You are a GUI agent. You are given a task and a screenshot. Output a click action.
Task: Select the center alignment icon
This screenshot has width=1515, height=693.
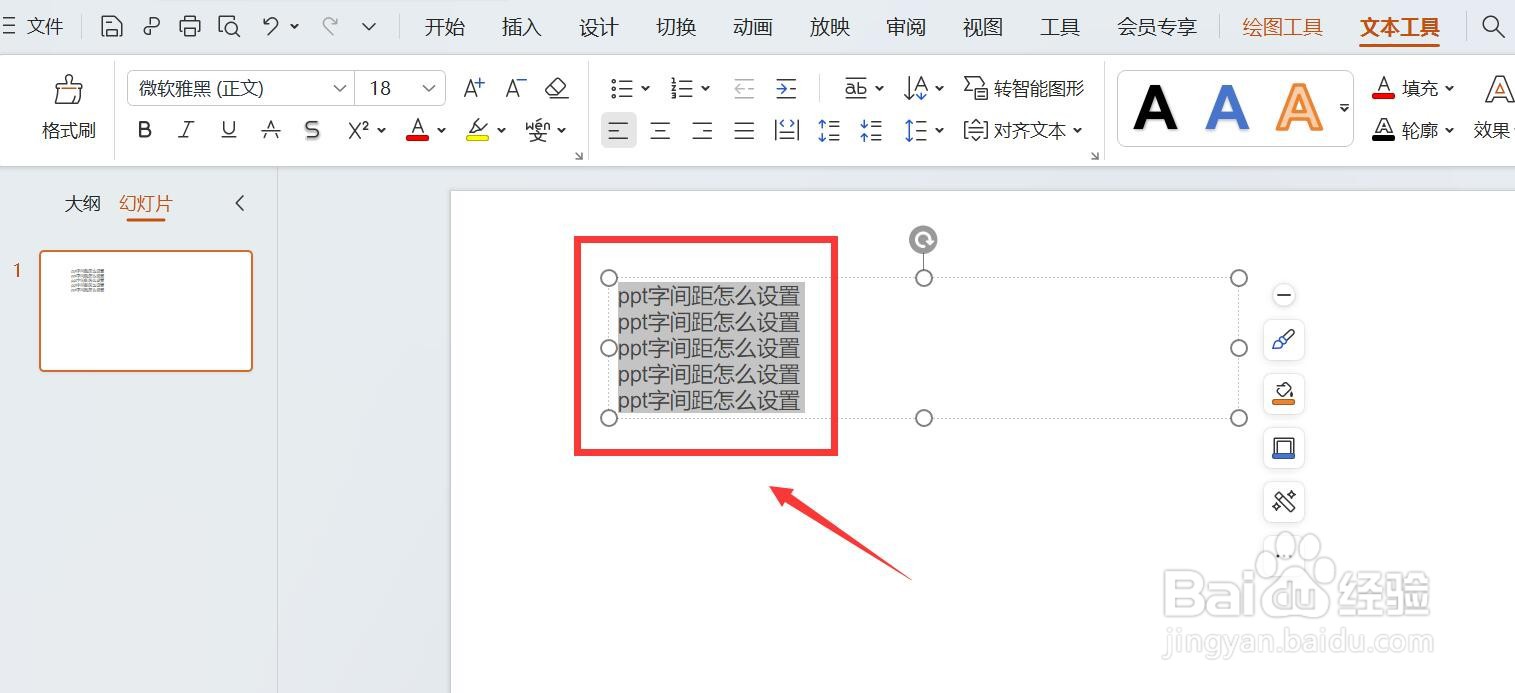pyautogui.click(x=660, y=129)
